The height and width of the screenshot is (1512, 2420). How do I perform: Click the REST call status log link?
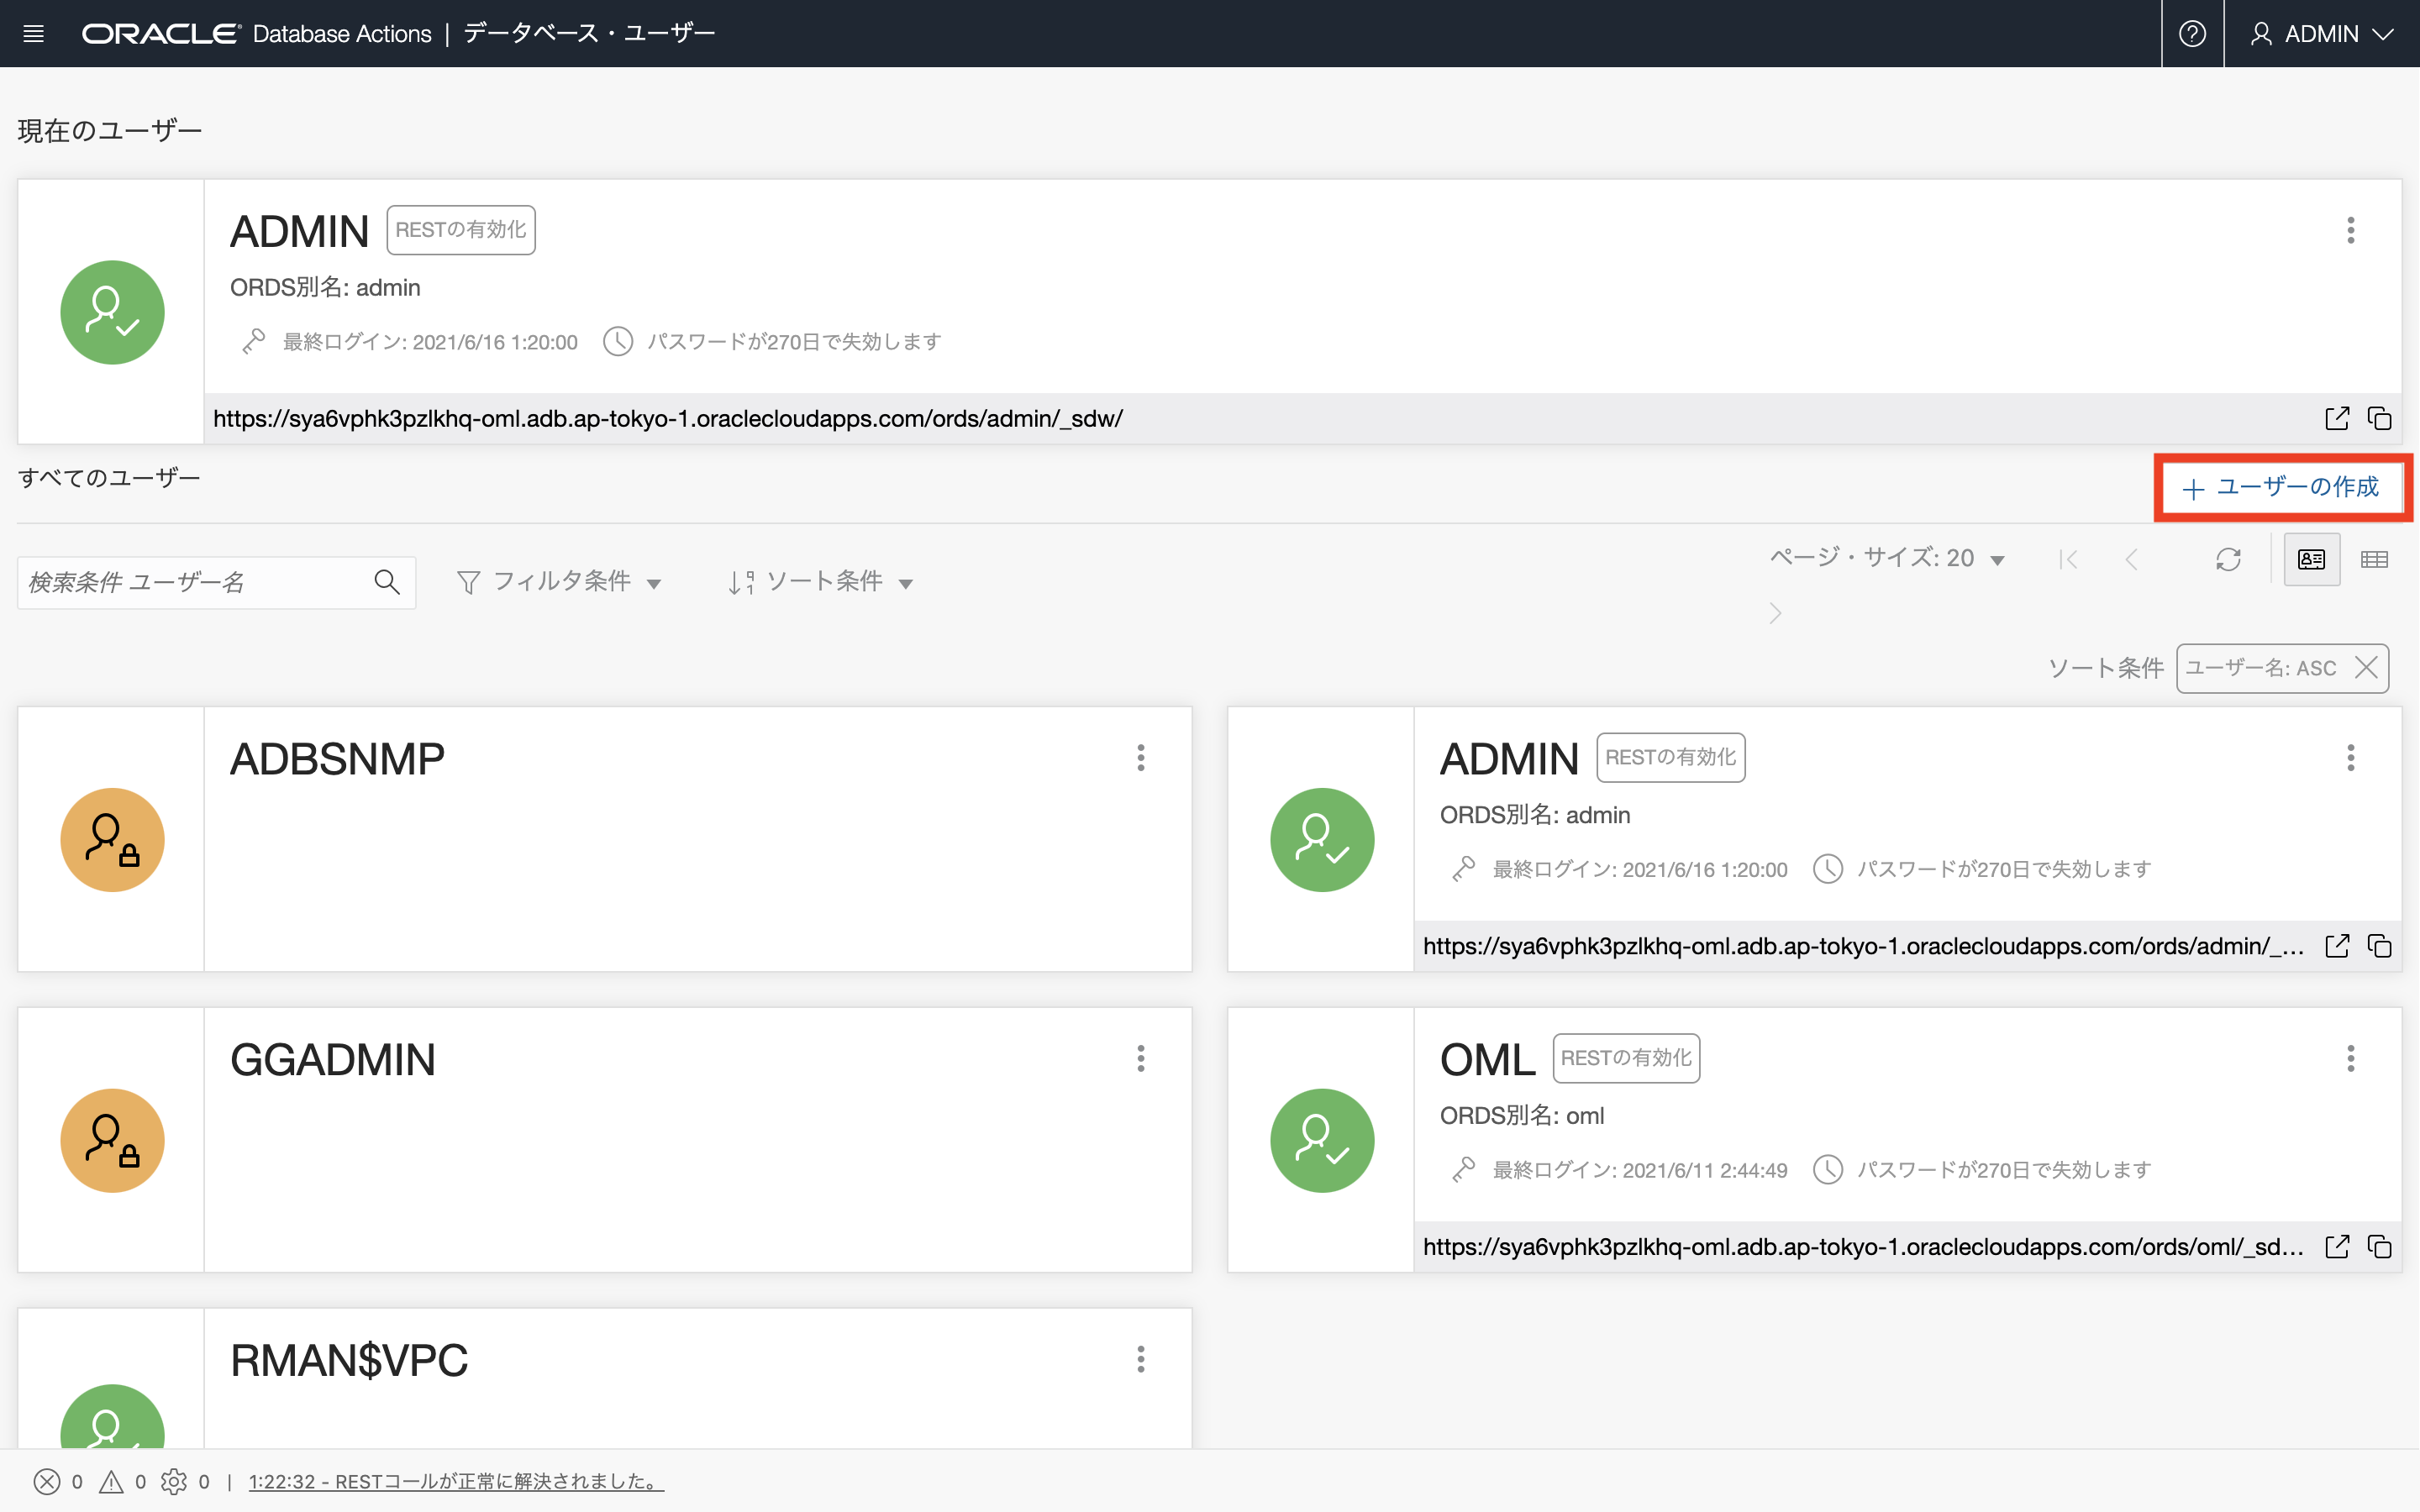click(x=455, y=1482)
